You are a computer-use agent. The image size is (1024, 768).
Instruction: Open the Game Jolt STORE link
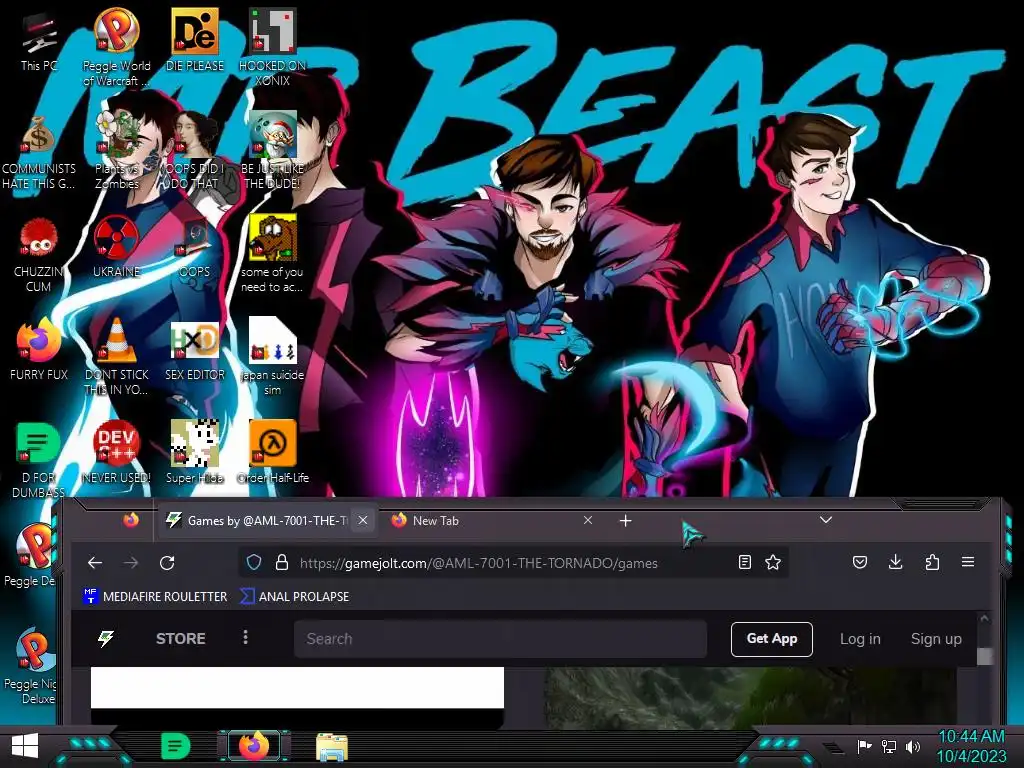[x=180, y=639]
